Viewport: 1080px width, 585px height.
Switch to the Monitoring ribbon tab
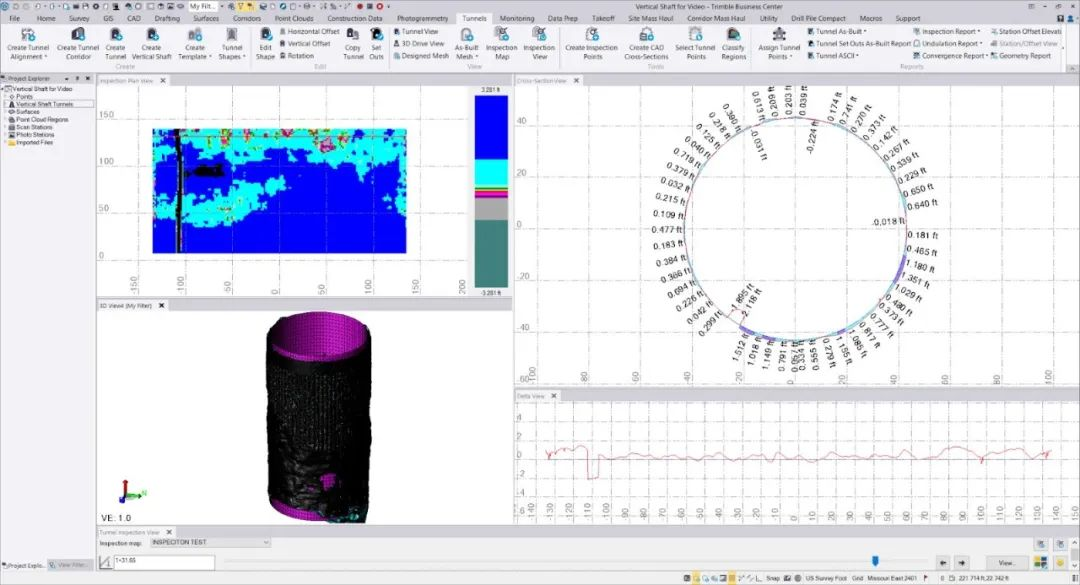517,19
